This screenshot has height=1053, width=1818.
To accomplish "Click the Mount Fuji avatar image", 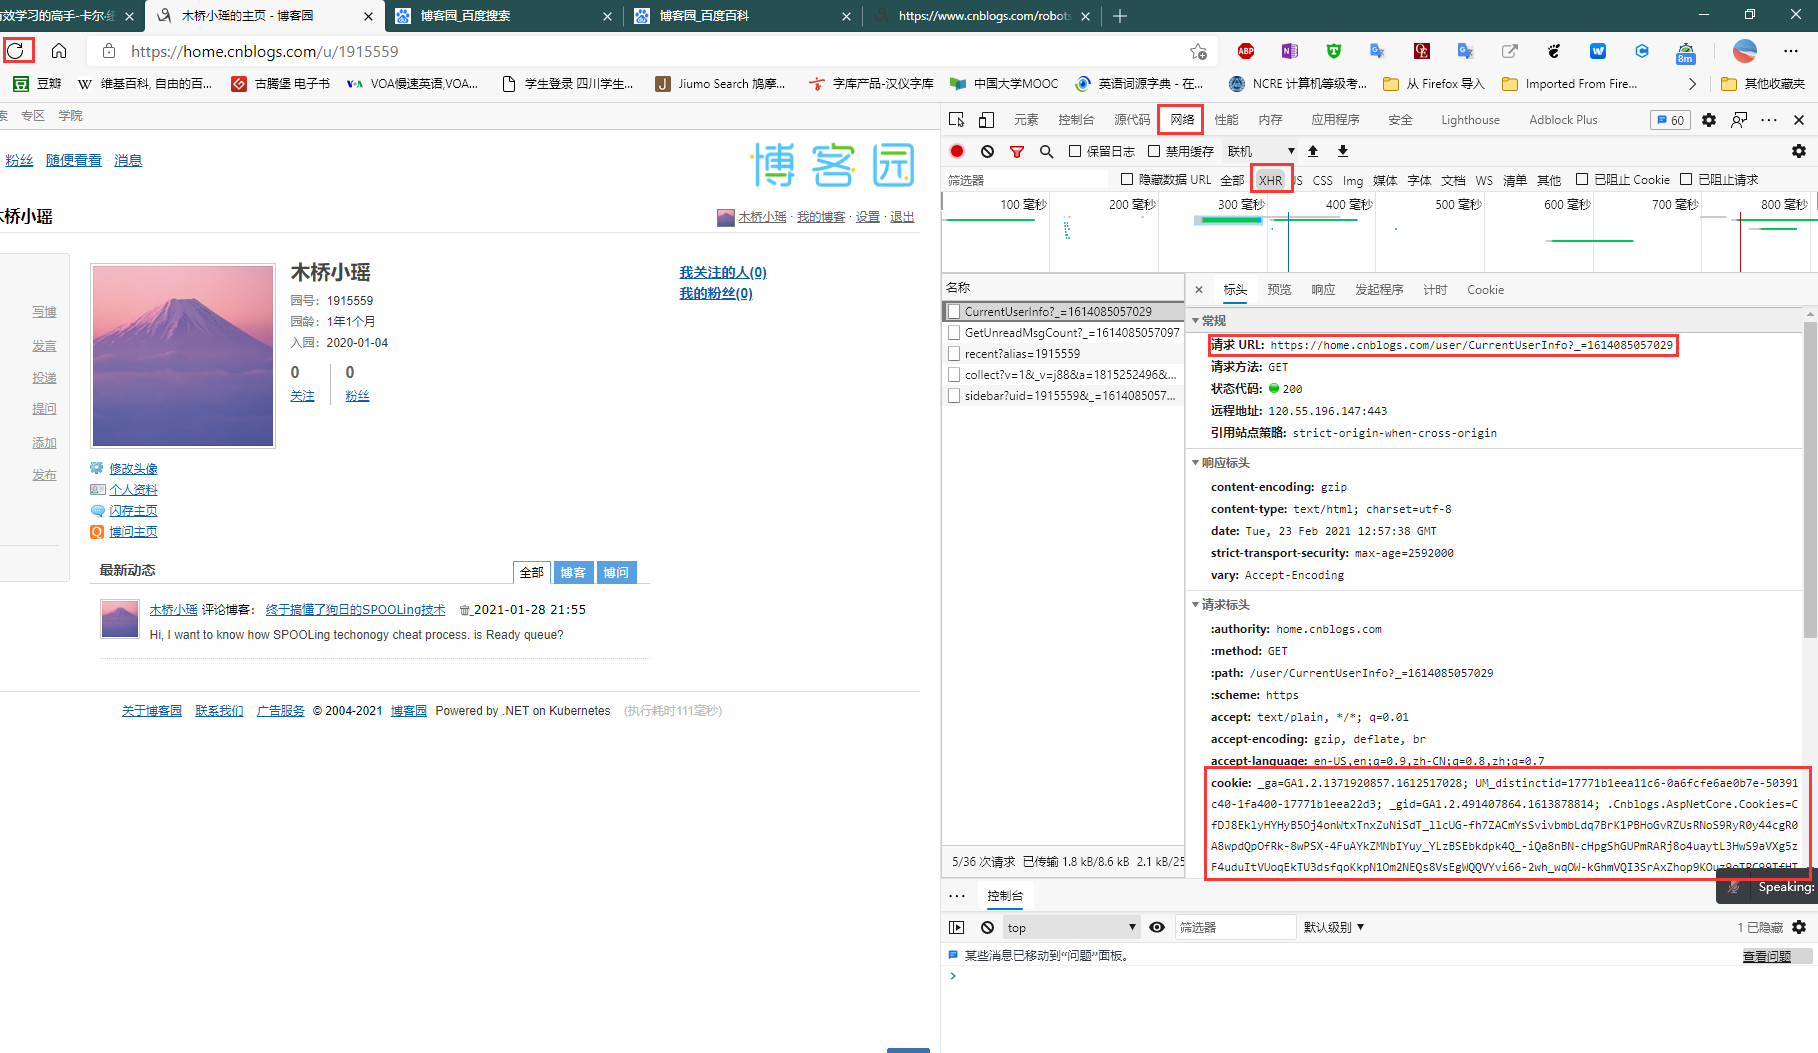I will 183,355.
